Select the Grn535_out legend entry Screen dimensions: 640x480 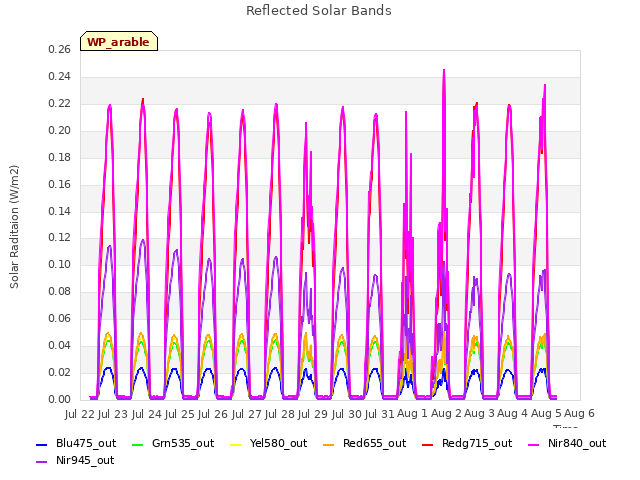[x=173, y=443]
